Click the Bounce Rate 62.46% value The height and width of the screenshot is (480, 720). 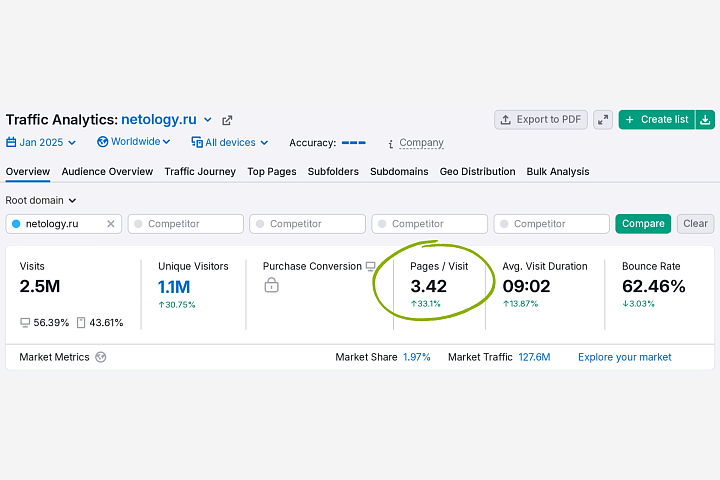point(653,286)
